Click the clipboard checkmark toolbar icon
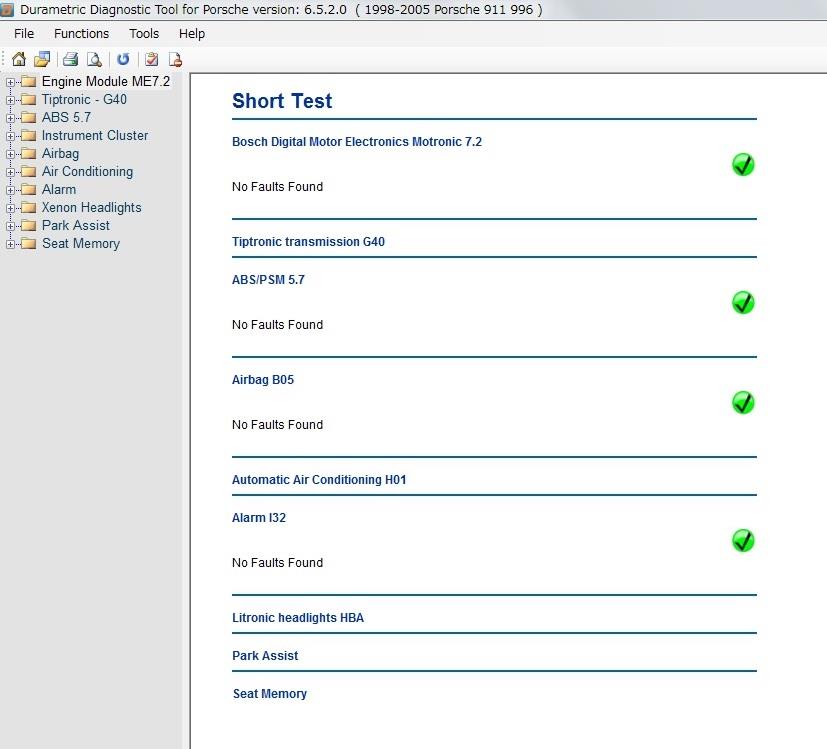The height and width of the screenshot is (749, 827). pyautogui.click(x=152, y=59)
